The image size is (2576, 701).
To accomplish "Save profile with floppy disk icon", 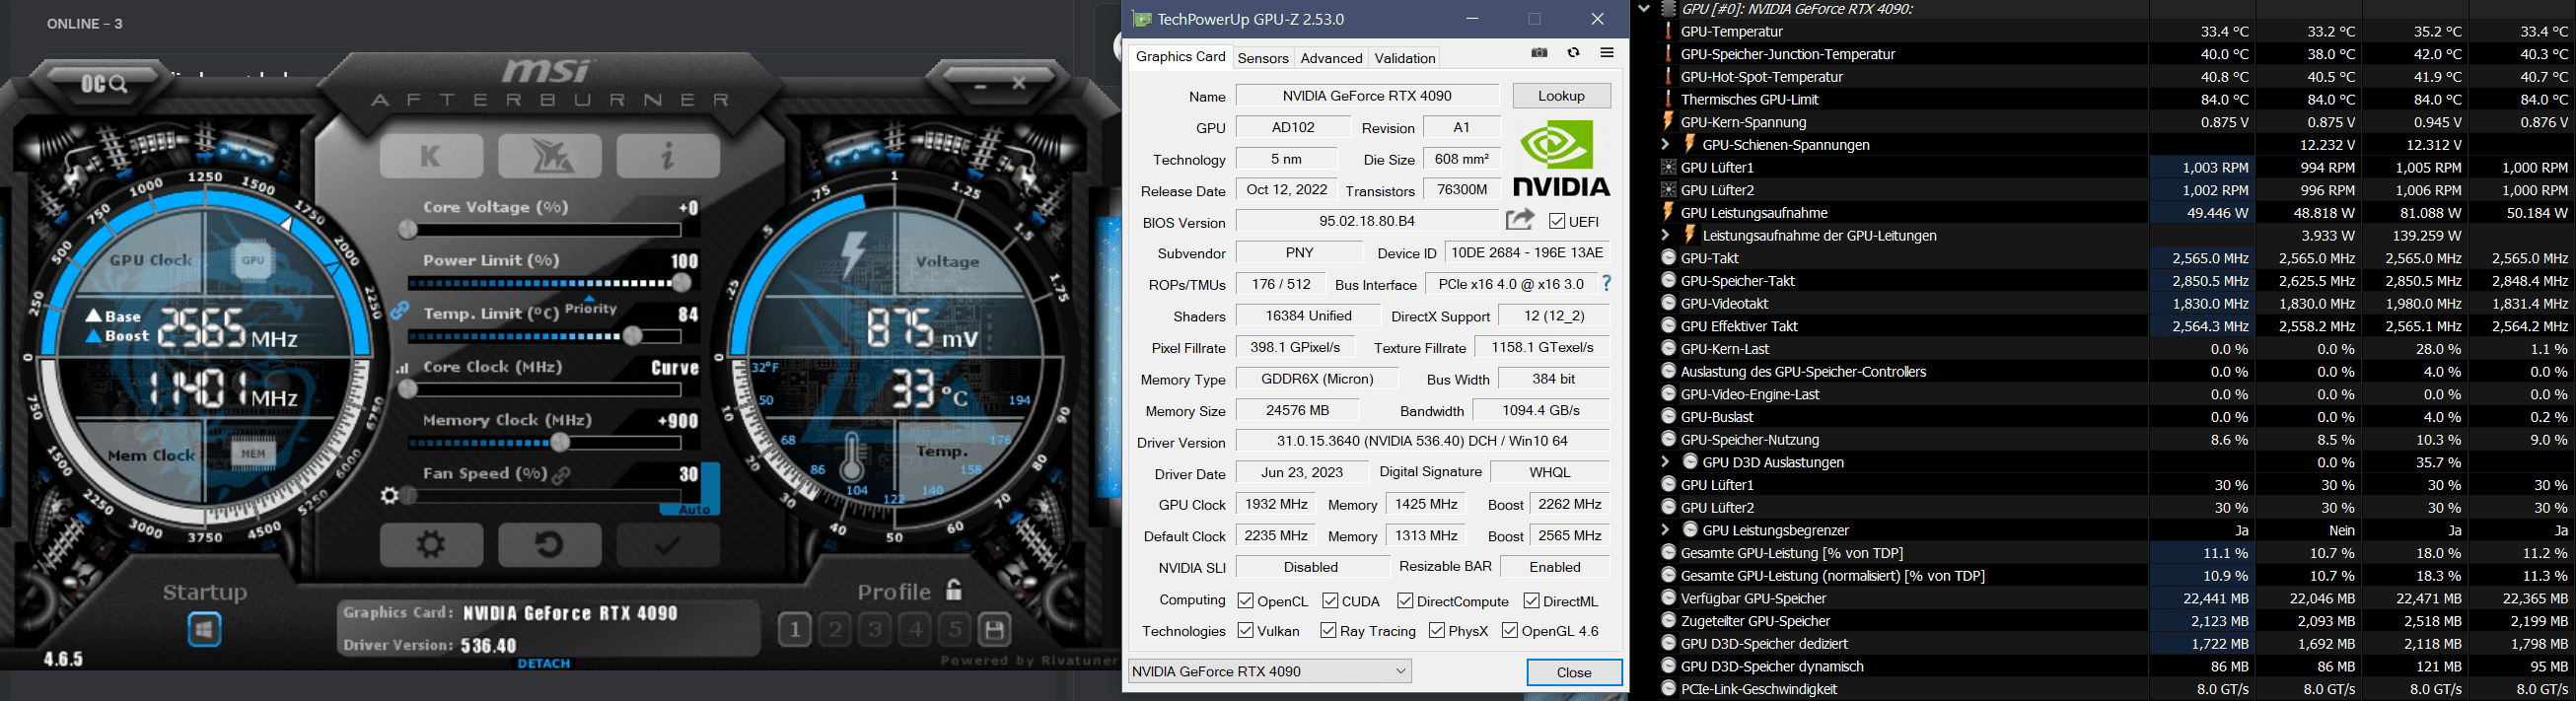I will click(995, 629).
